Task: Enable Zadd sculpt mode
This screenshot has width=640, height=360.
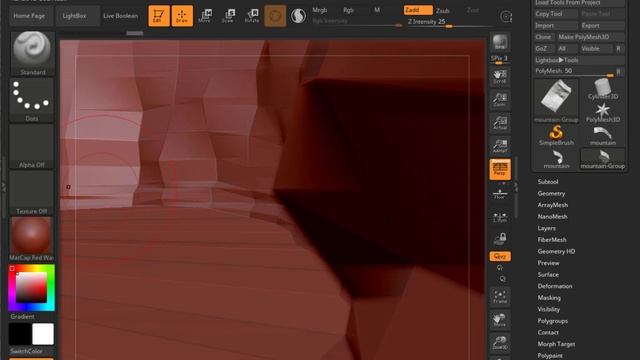Action: pos(418,10)
